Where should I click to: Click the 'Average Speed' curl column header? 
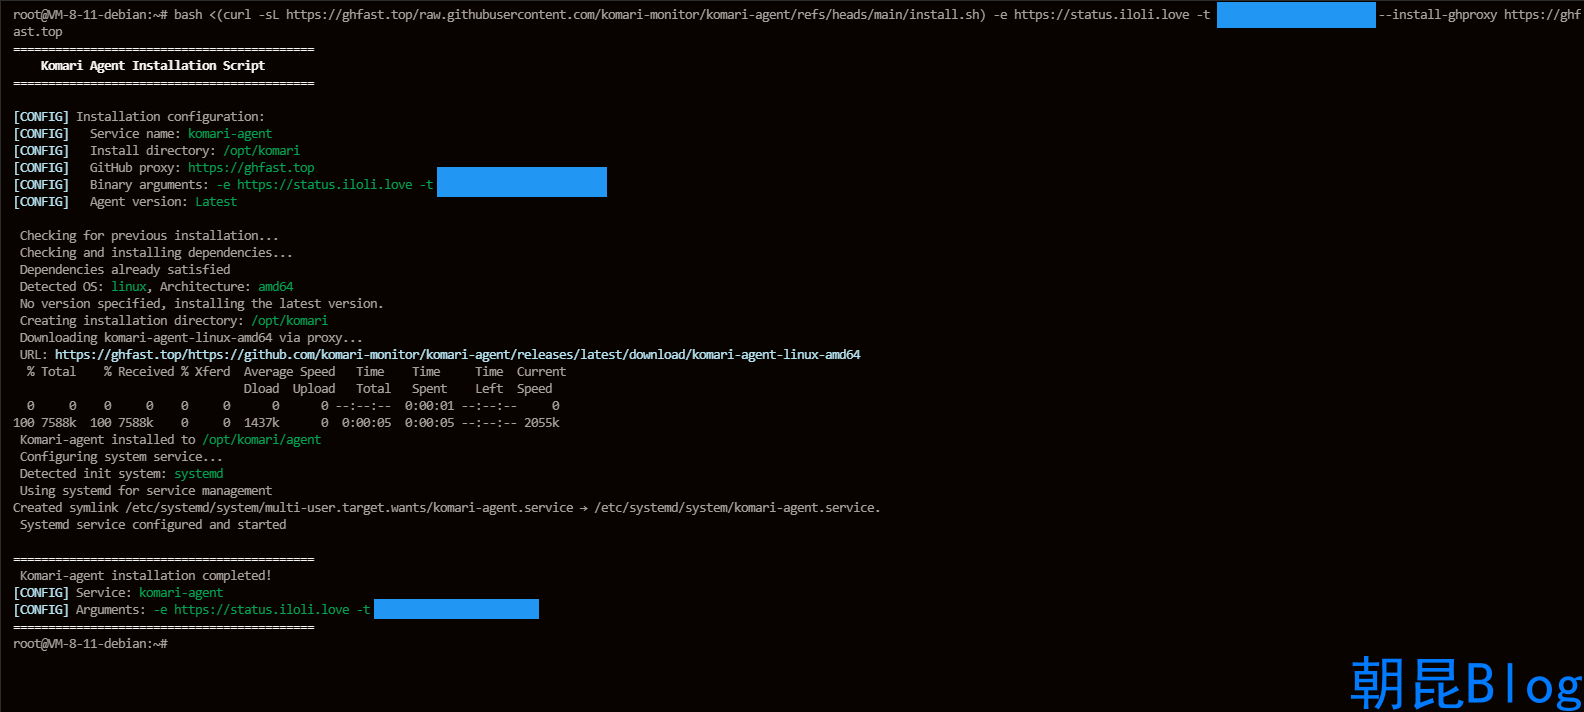point(290,372)
